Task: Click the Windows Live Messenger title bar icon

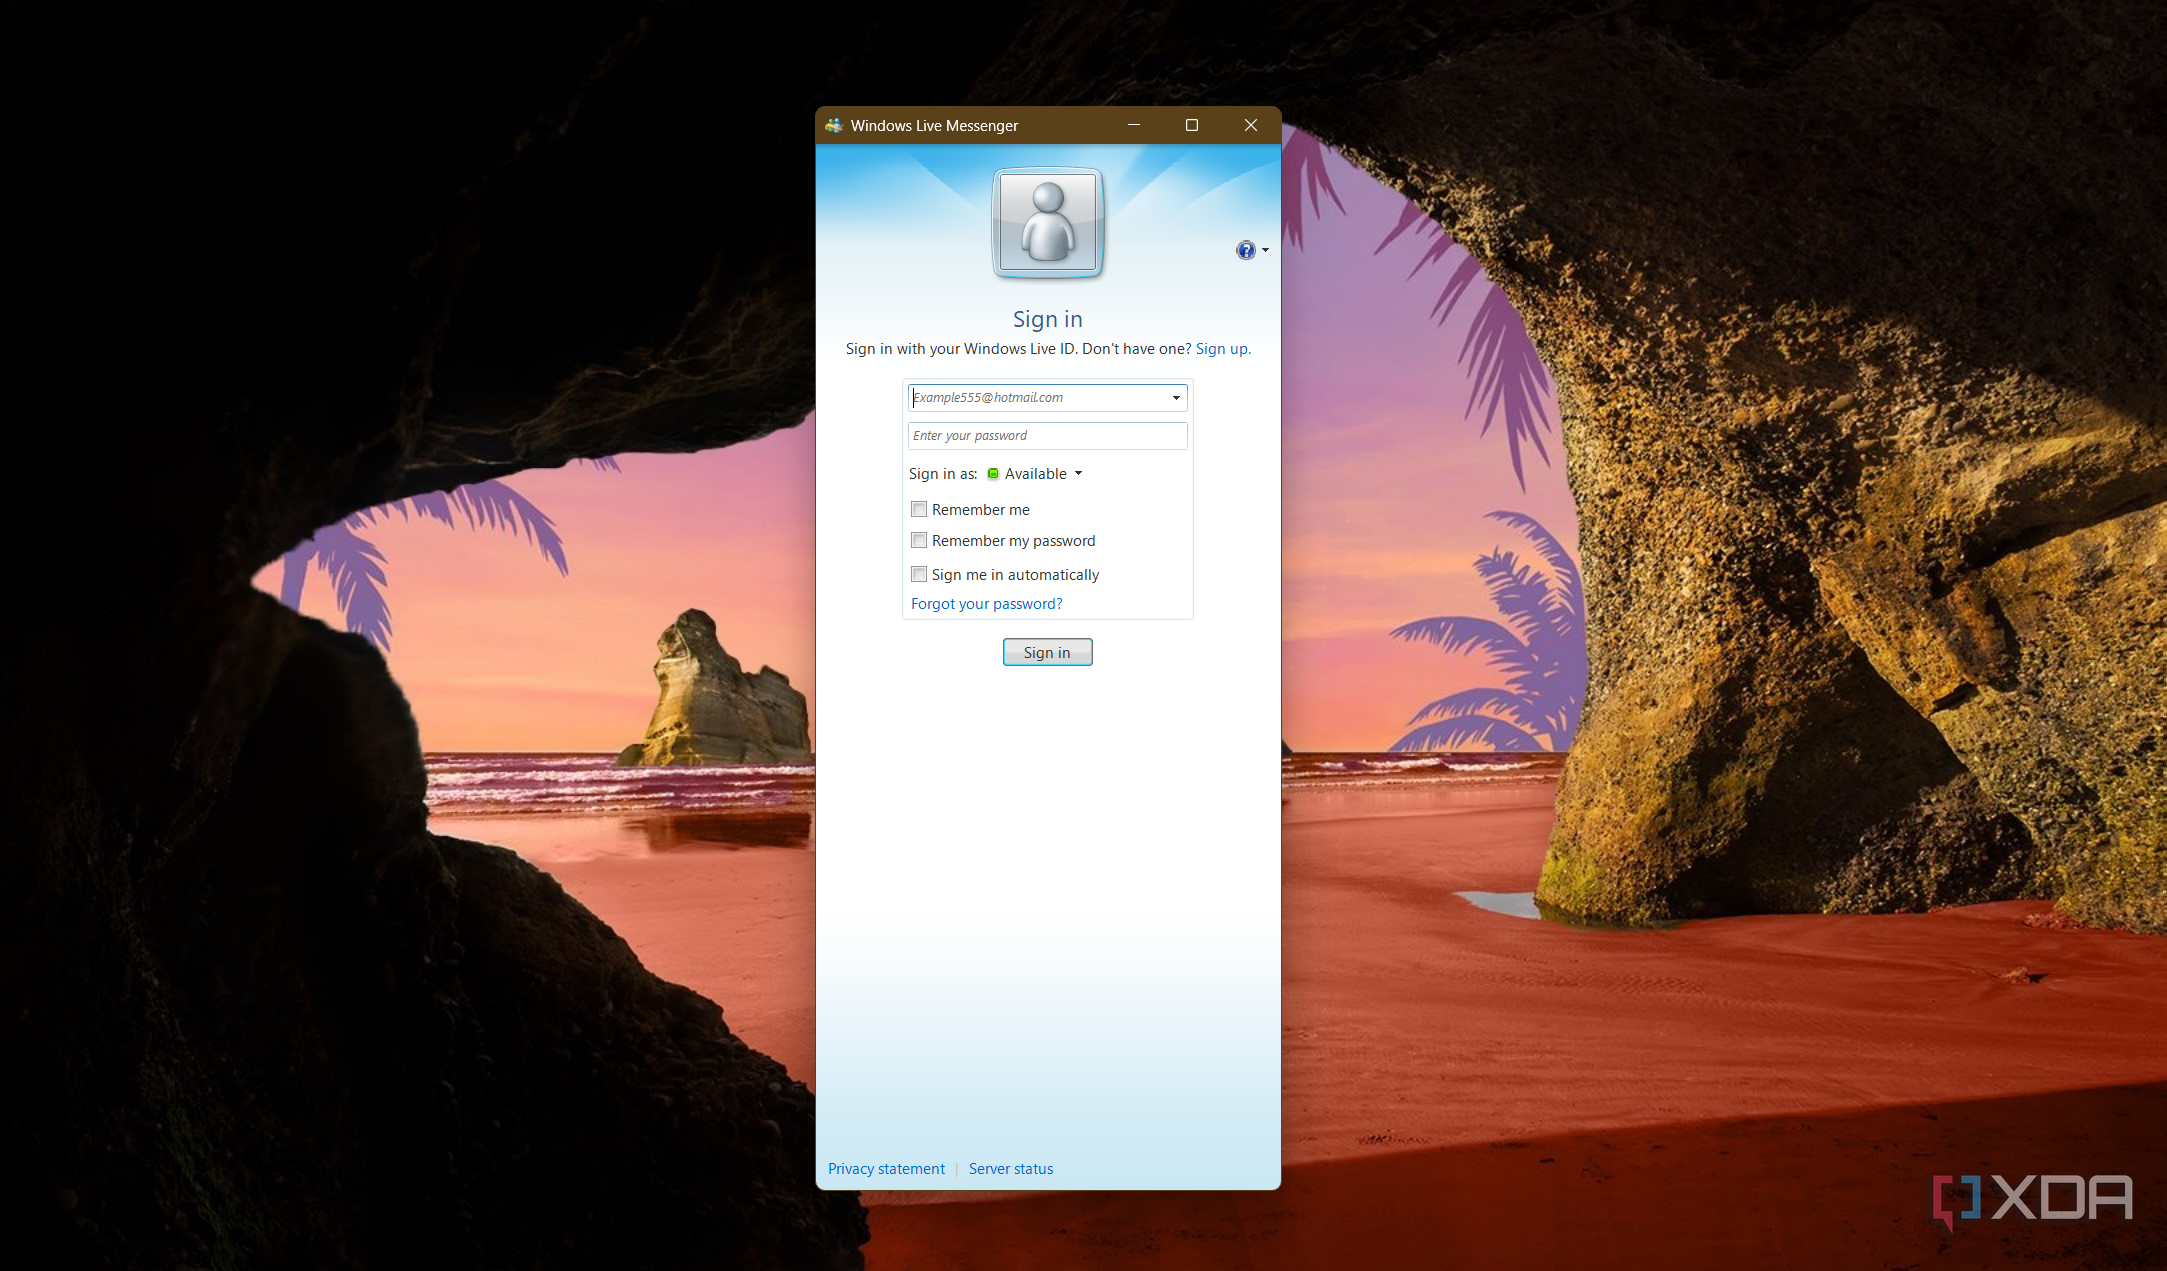Action: tap(834, 125)
